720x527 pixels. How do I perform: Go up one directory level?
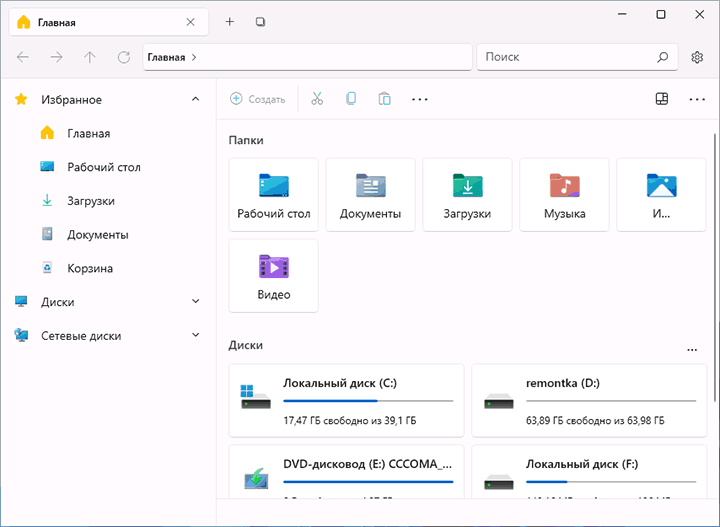click(x=90, y=57)
